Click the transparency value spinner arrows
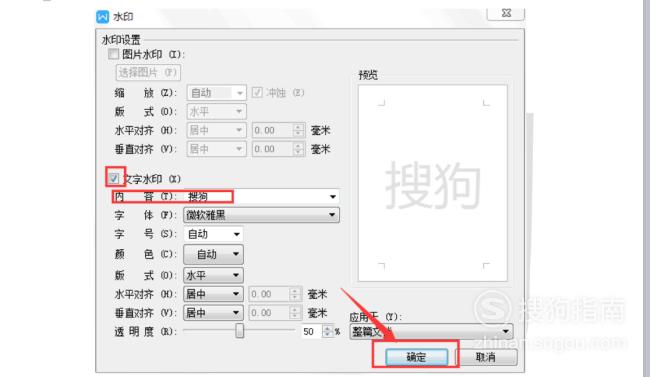 coord(327,331)
